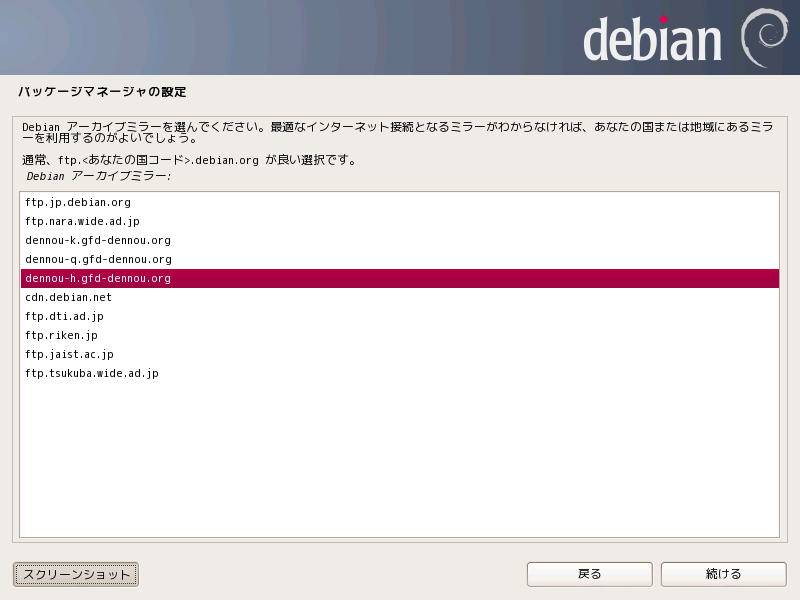800x600 pixels.
Task: Choose dennou-q.gfd-dennou.org mirror
Action: [x=399, y=259]
